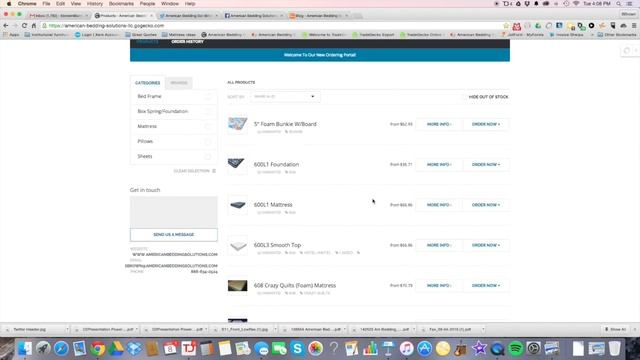640x360 pixels.
Task: Open Skype from the Dock
Action: coord(298,349)
